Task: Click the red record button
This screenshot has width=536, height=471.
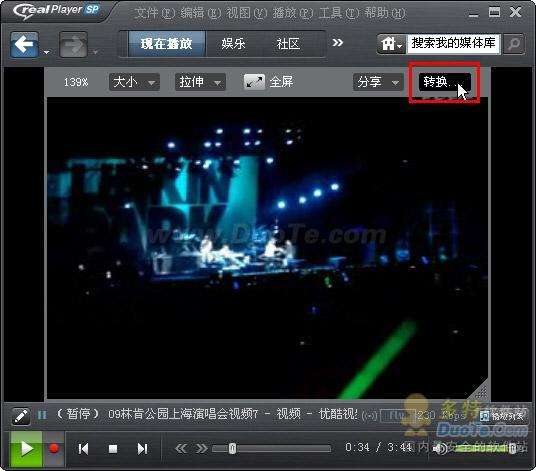Action: pos(54,448)
